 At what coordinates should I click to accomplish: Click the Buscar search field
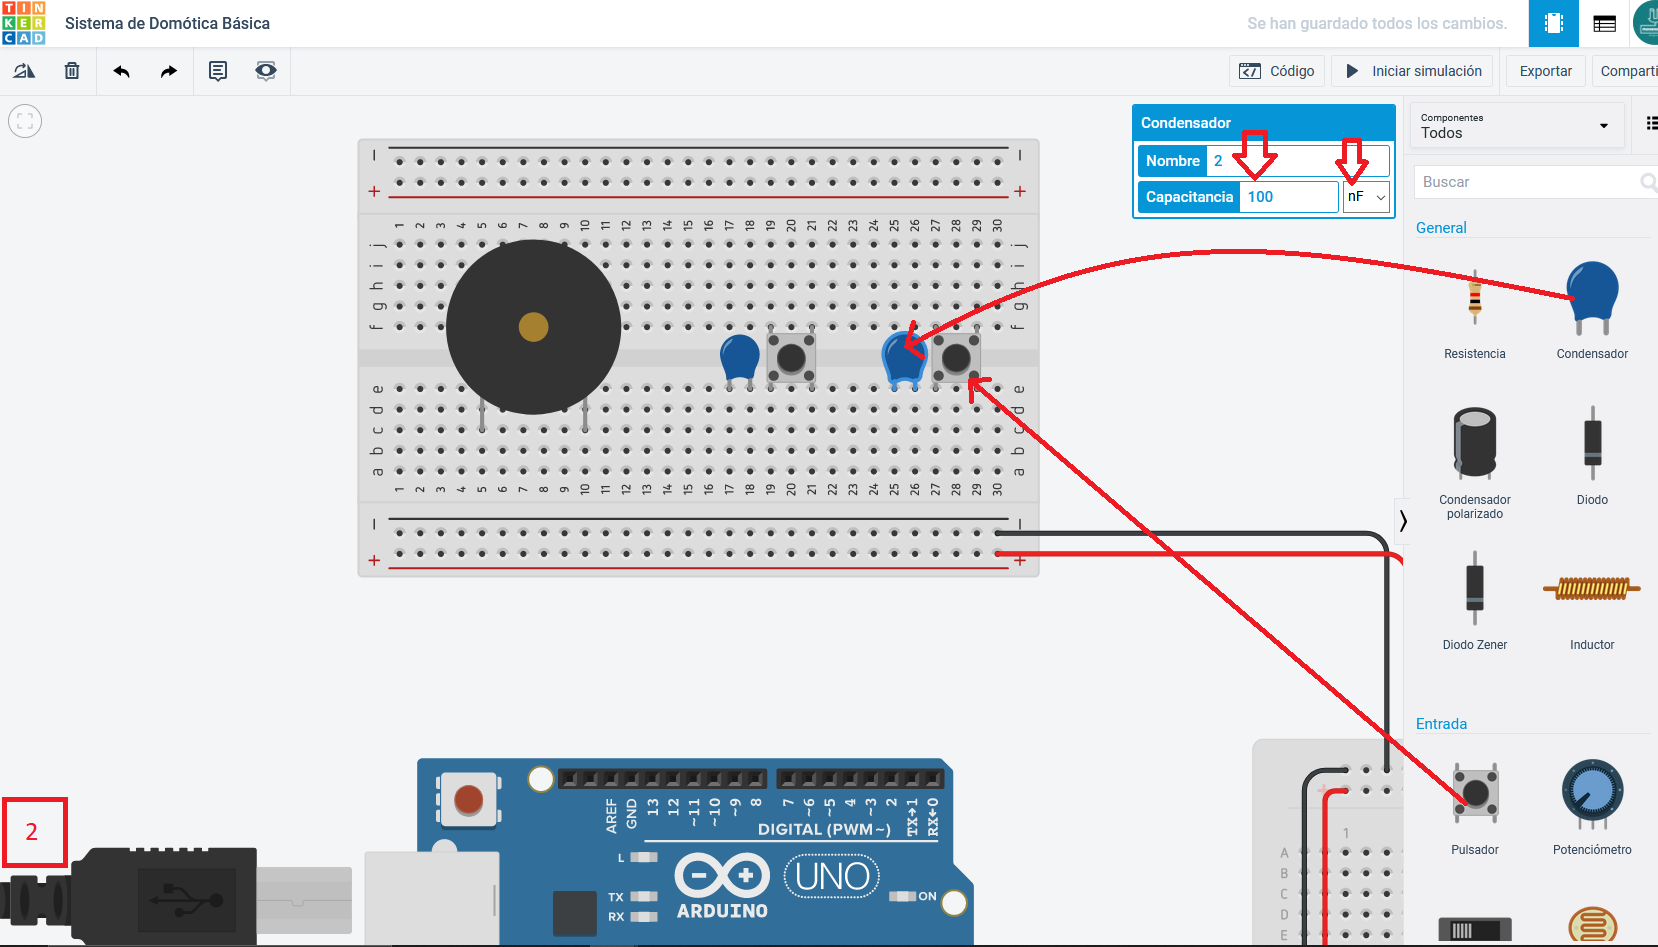click(x=1534, y=182)
